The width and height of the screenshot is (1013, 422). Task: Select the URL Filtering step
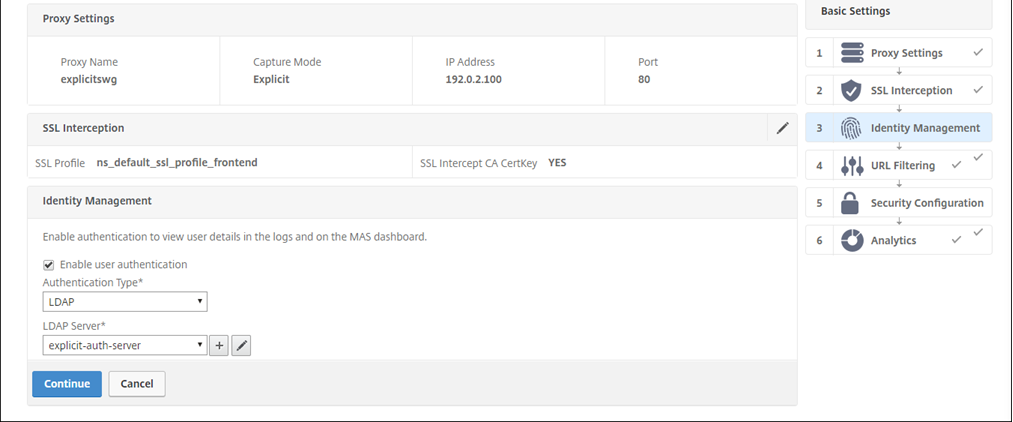coord(903,165)
